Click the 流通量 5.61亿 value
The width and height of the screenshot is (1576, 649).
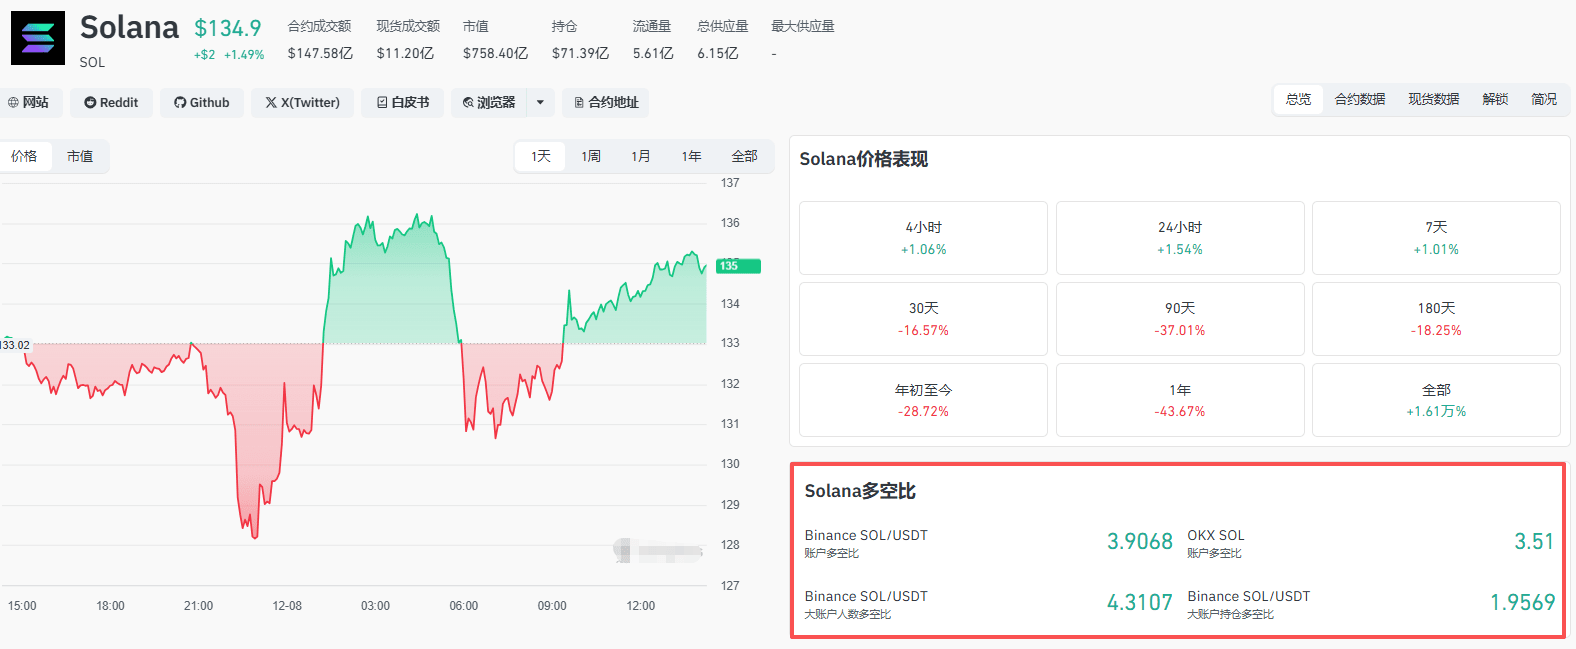point(653,53)
